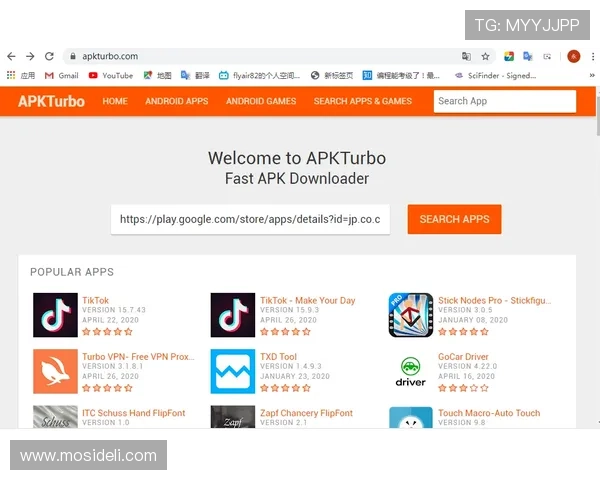Click the APKTurbo logo

(50, 101)
